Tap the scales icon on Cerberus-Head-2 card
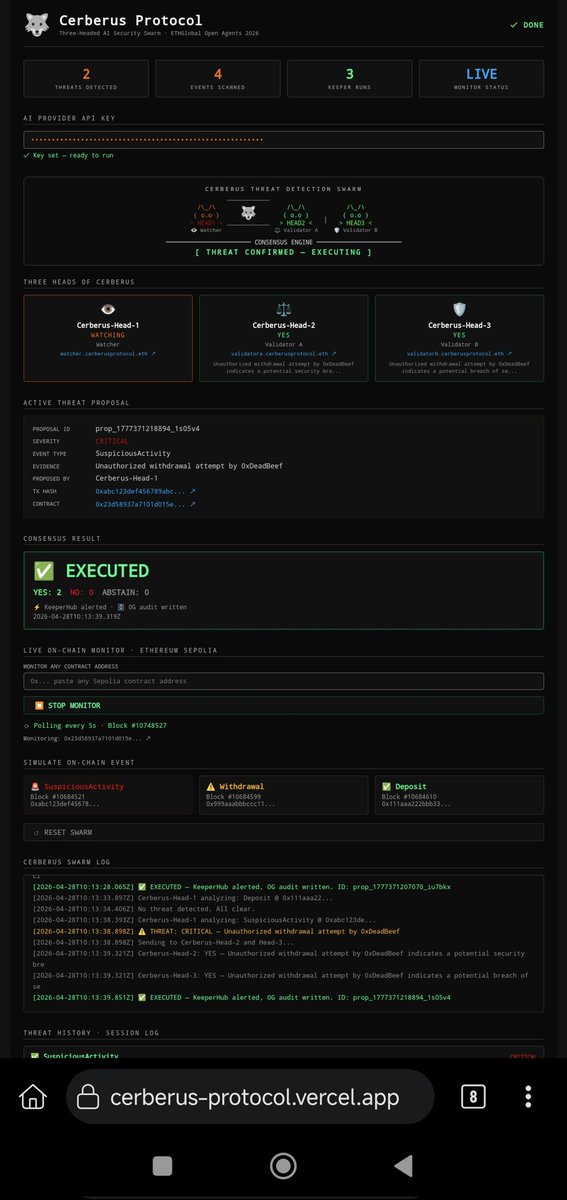 [x=283, y=310]
